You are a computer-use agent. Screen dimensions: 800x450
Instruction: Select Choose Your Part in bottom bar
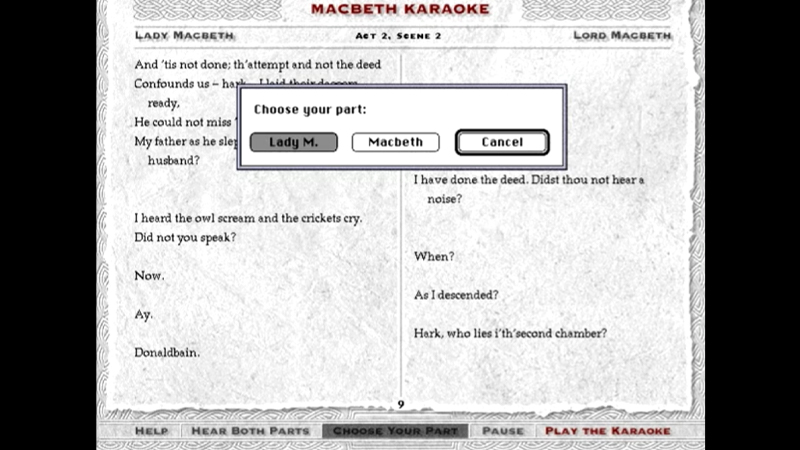[x=395, y=431]
